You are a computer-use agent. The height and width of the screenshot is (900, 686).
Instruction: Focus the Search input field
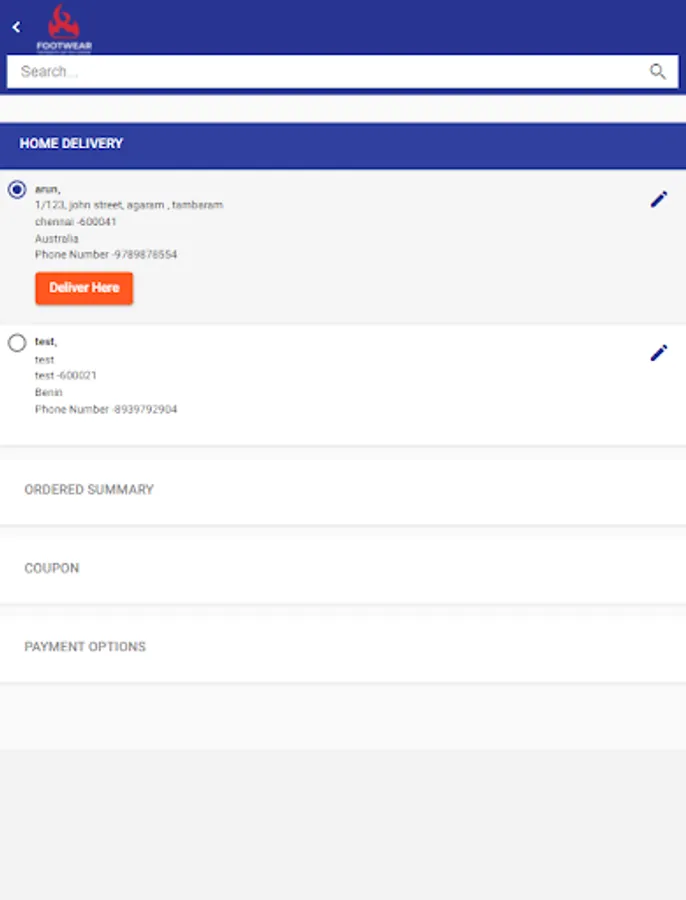(320, 71)
